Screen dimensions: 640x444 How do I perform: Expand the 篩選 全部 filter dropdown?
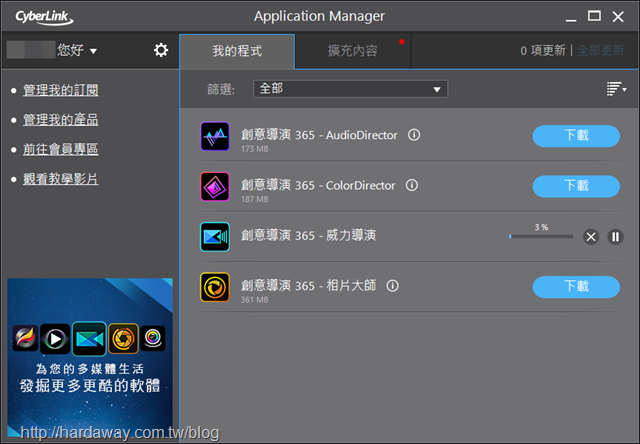[x=350, y=89]
